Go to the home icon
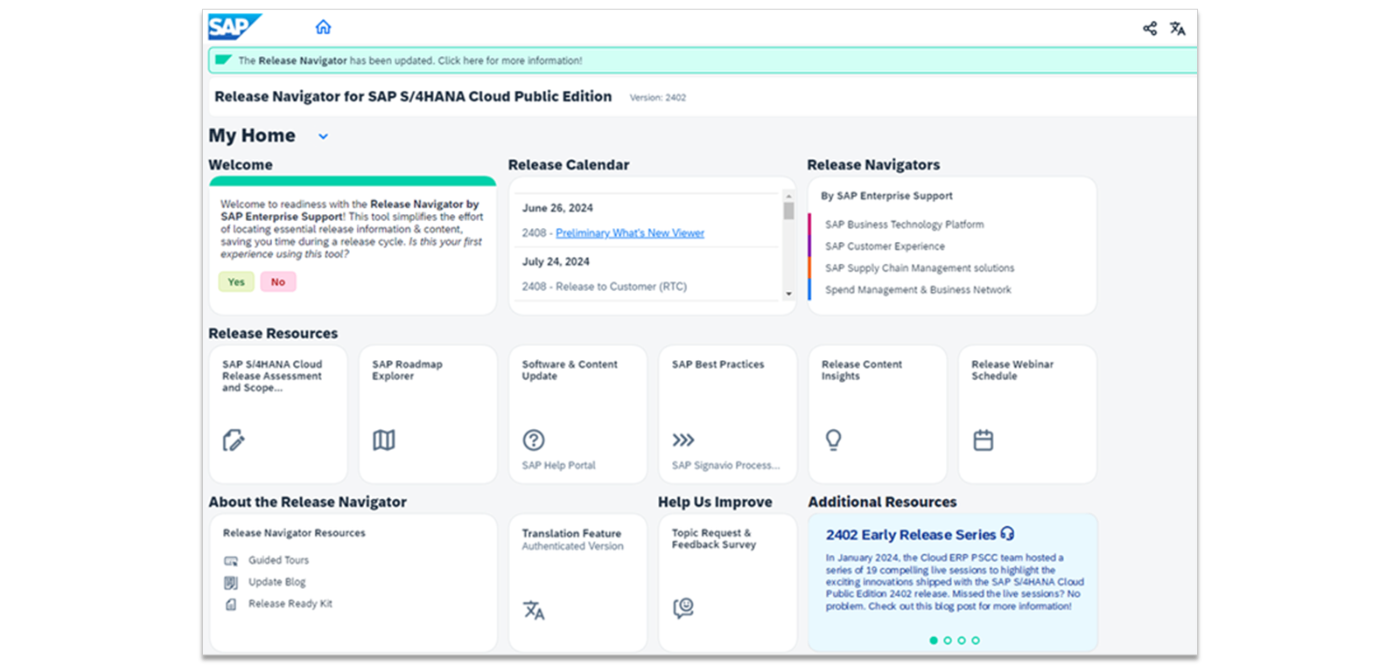The image size is (1400, 672). [323, 27]
